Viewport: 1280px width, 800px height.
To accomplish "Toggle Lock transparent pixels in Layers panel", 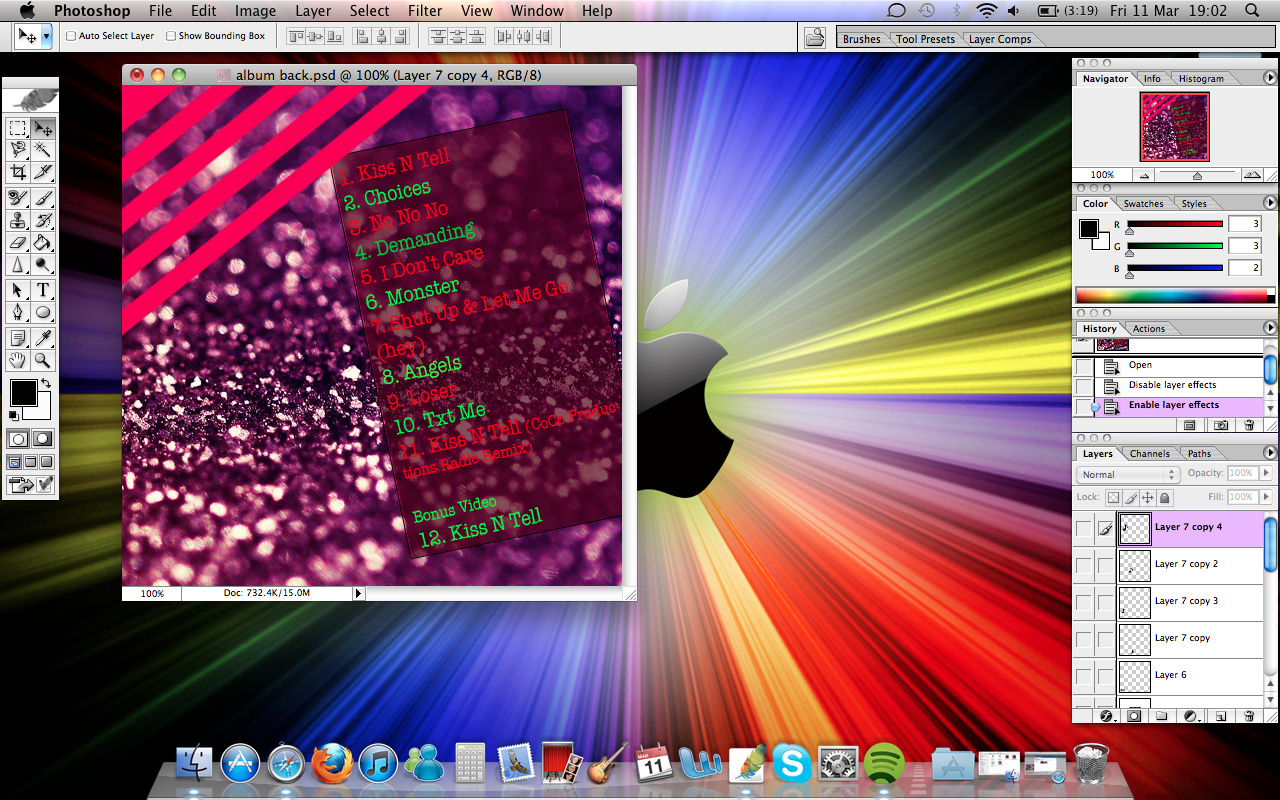I will click(x=1113, y=497).
